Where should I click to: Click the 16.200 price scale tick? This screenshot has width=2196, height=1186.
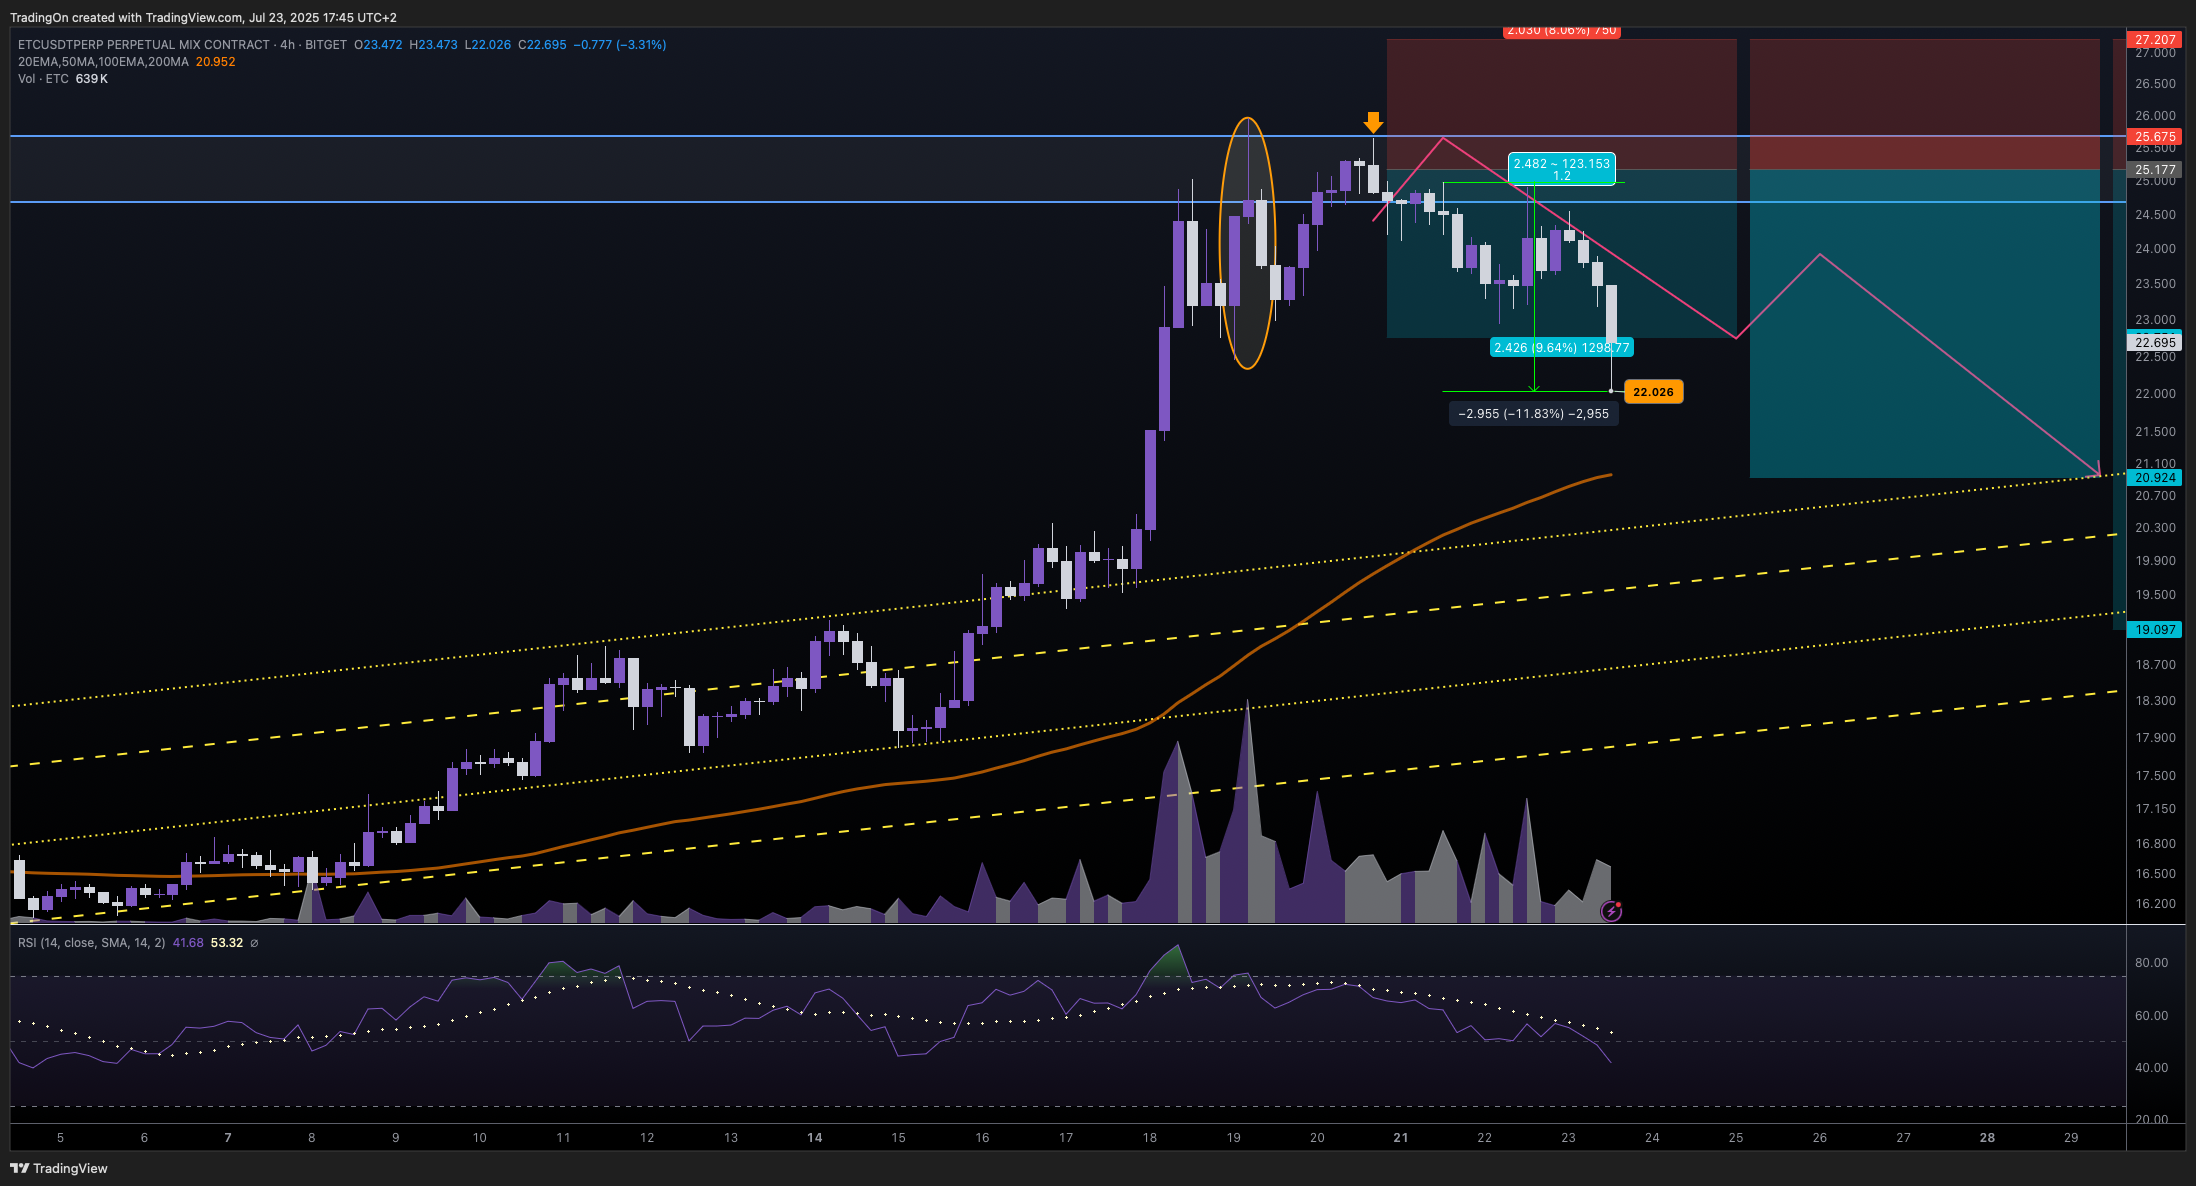[2155, 904]
